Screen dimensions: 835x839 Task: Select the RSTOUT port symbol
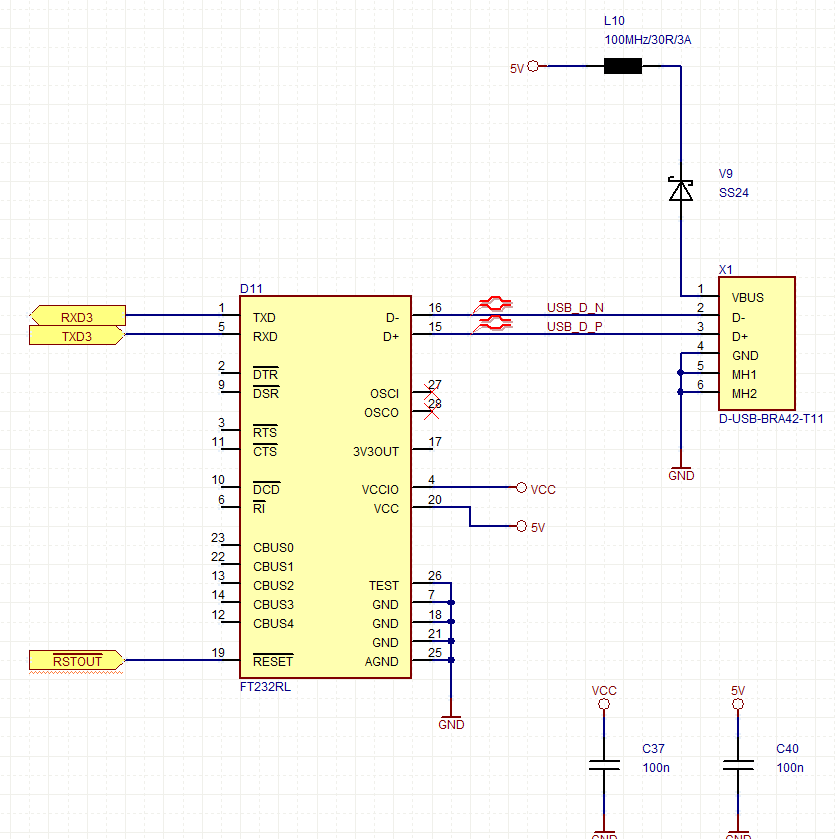coord(76,660)
